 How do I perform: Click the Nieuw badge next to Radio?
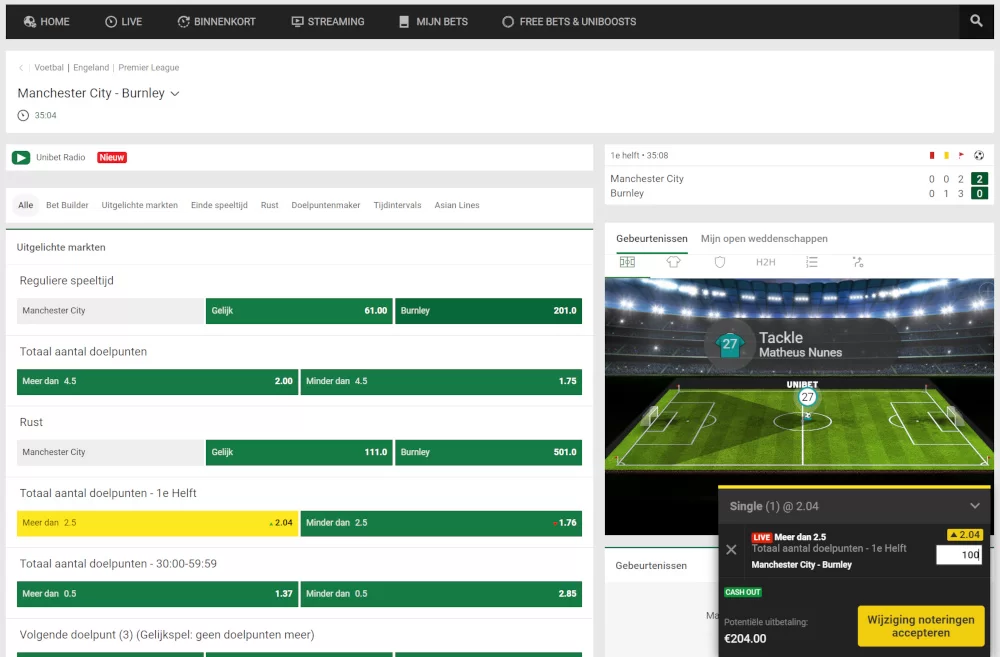[112, 158]
